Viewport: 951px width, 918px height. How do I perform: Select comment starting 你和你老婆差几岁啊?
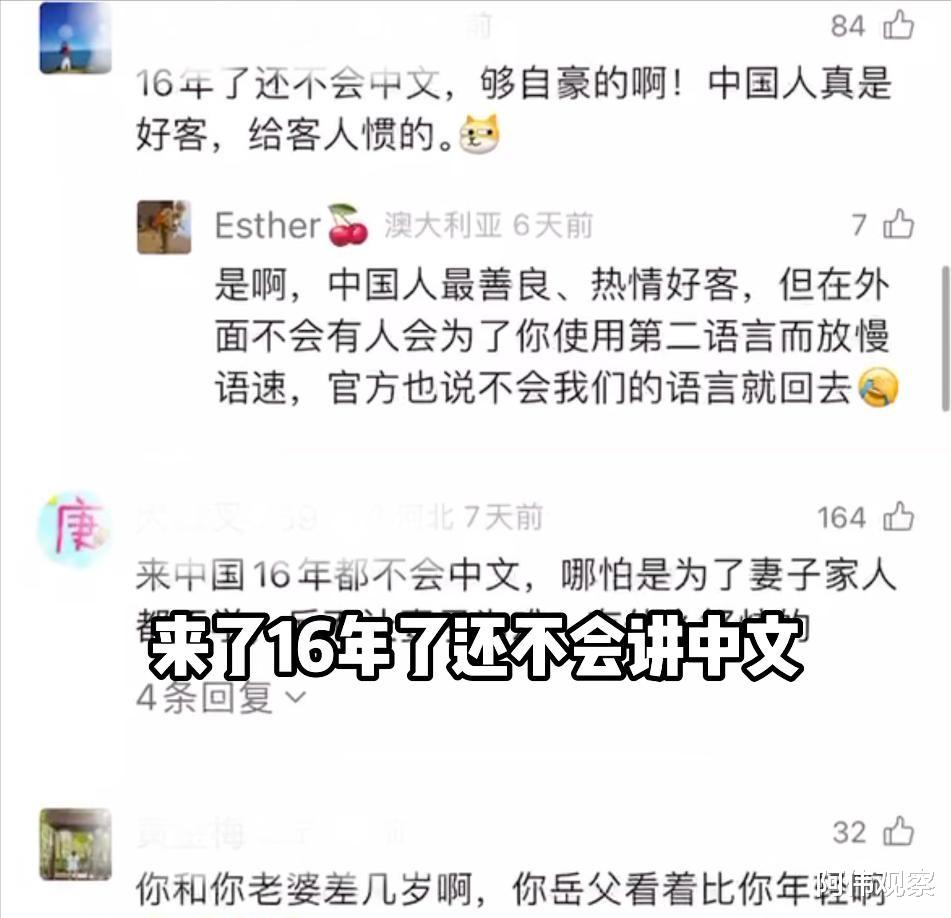click(509, 890)
